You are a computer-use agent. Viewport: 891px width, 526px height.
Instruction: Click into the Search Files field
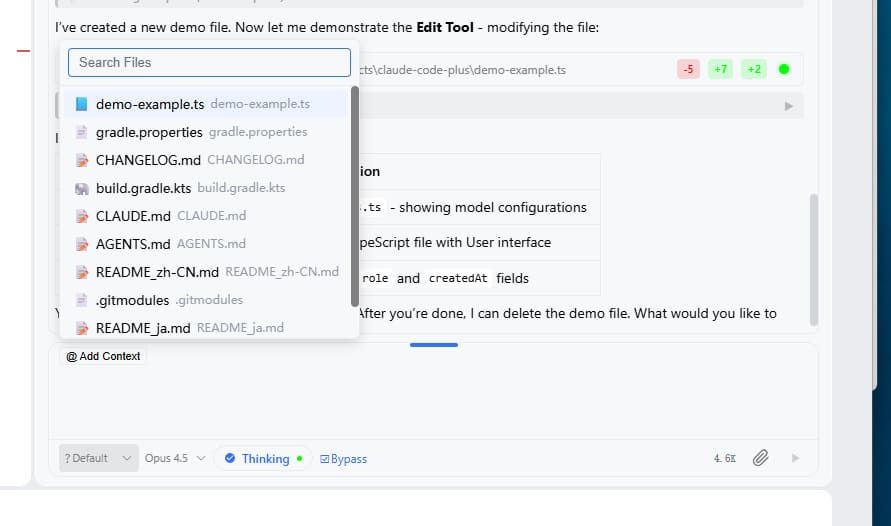209,62
